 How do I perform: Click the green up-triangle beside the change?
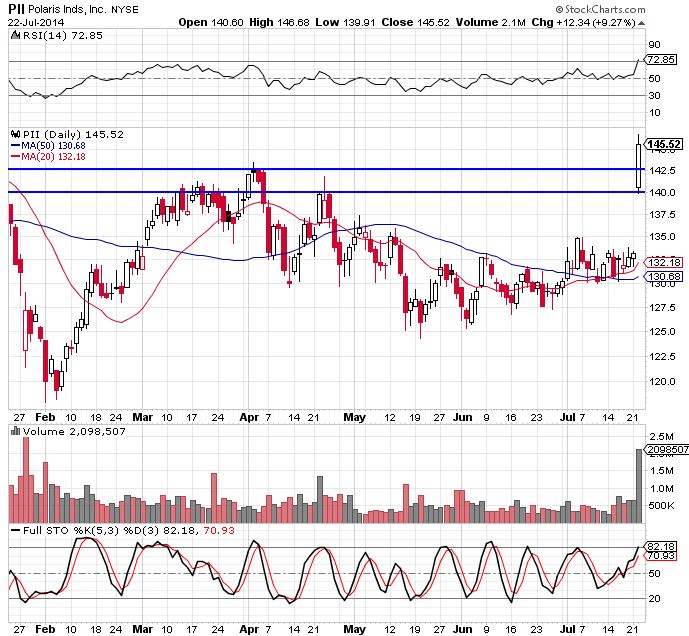pyautogui.click(x=642, y=23)
